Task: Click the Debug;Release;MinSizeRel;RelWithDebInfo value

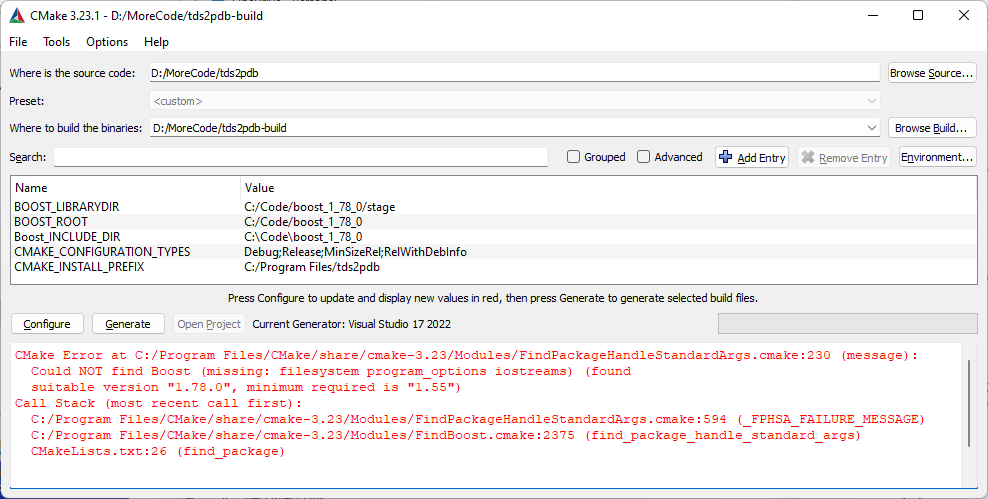Action: tap(355, 252)
